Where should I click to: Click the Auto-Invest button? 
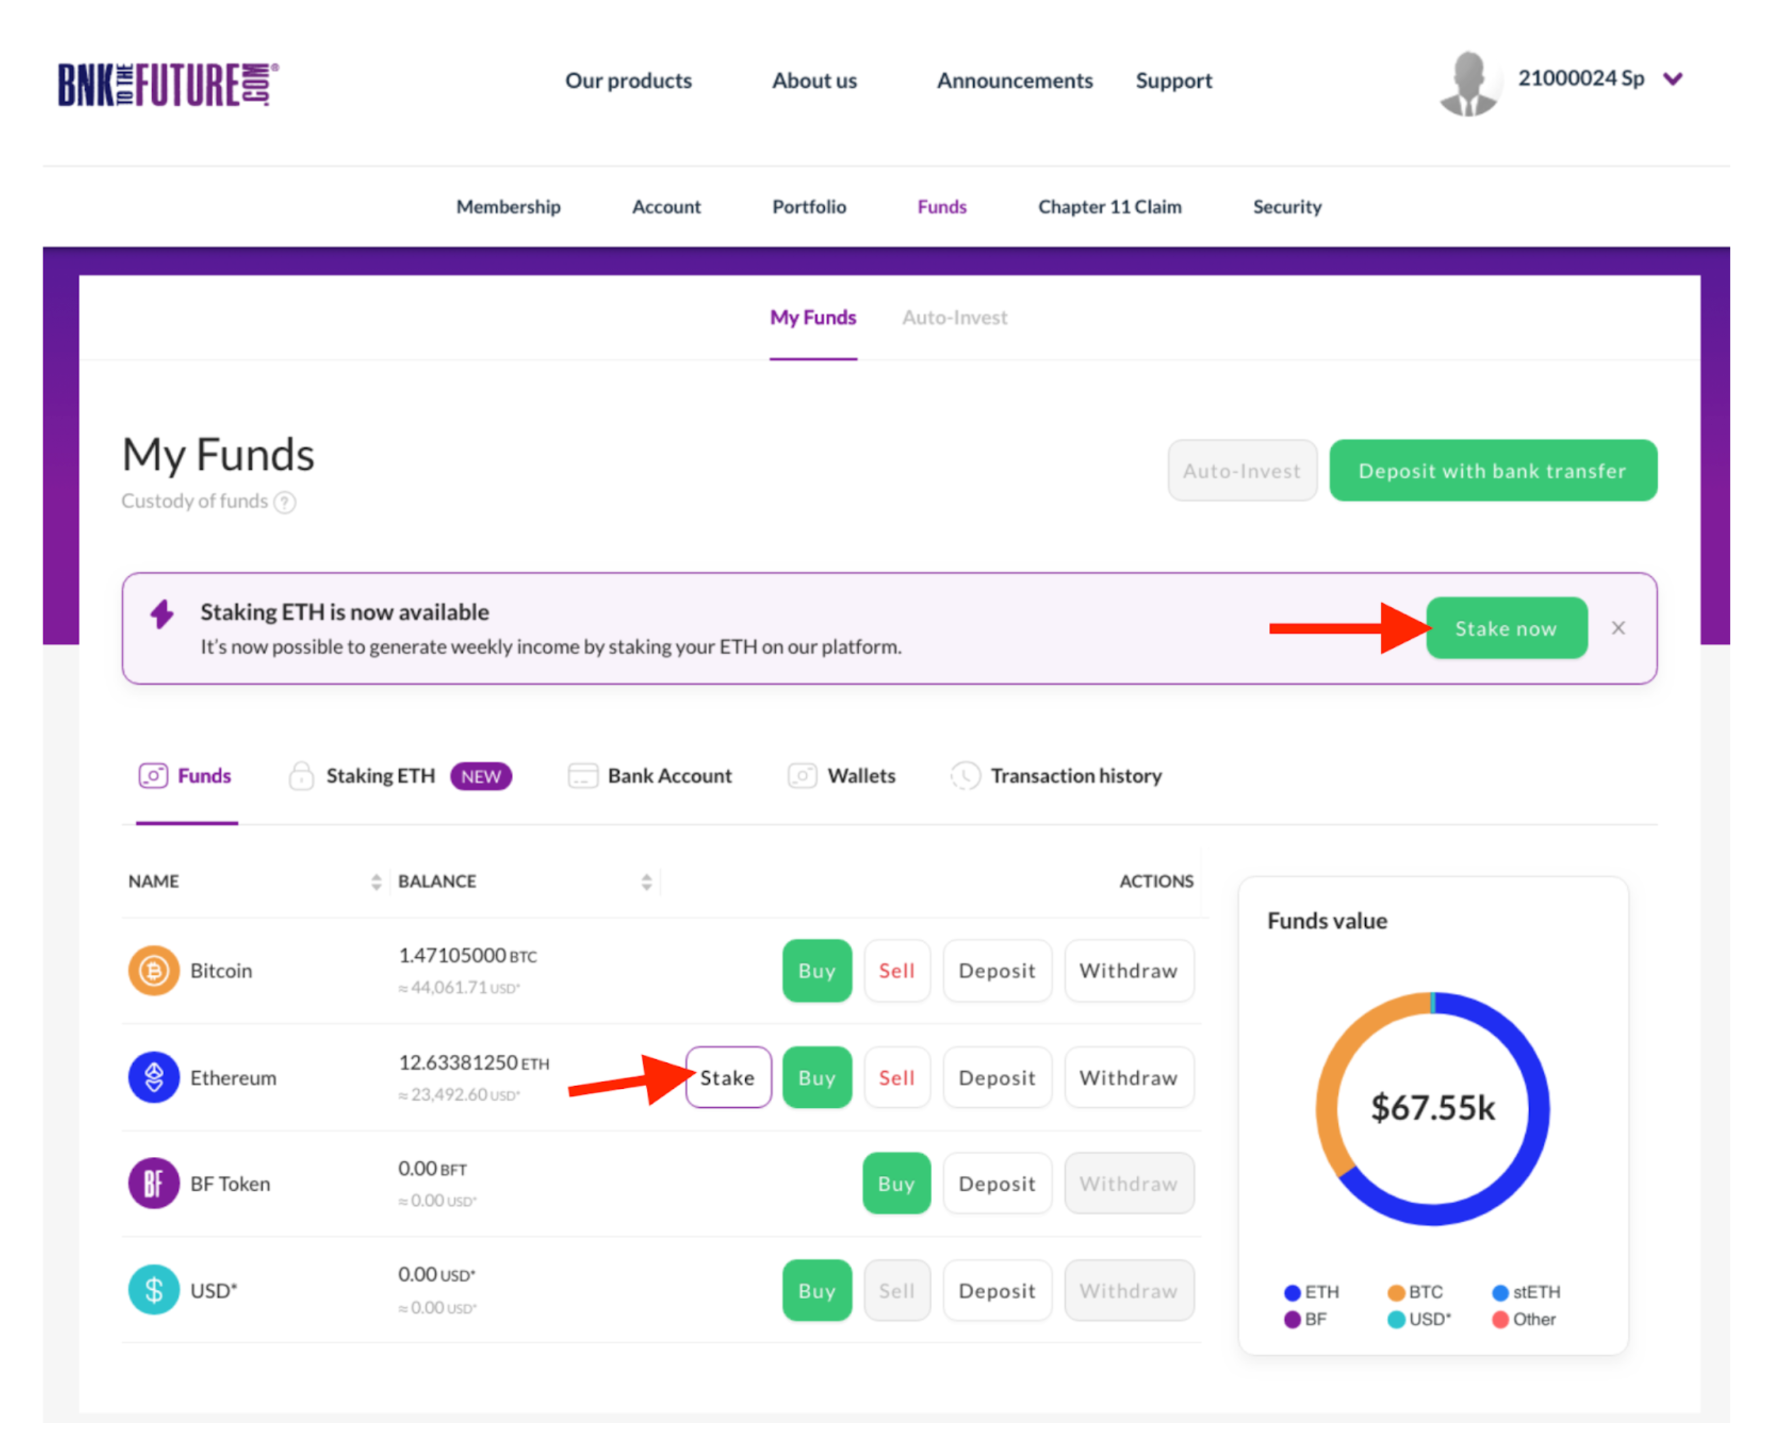click(1242, 471)
